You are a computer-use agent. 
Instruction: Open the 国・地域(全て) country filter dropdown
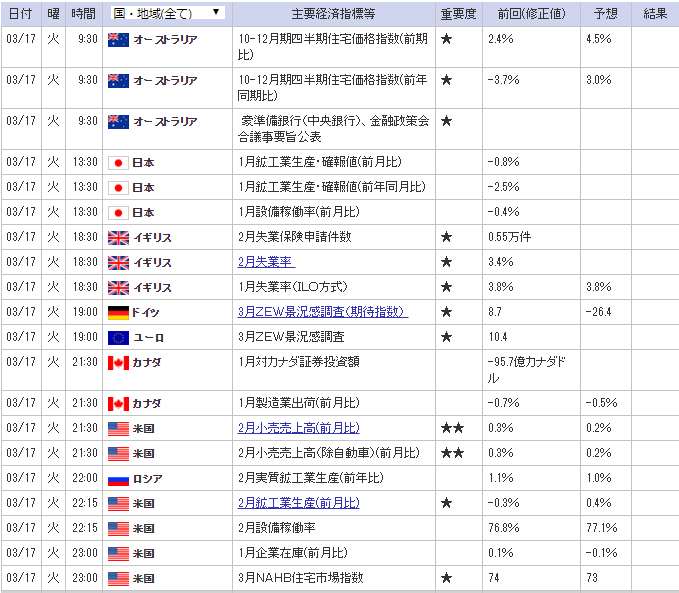[168, 13]
